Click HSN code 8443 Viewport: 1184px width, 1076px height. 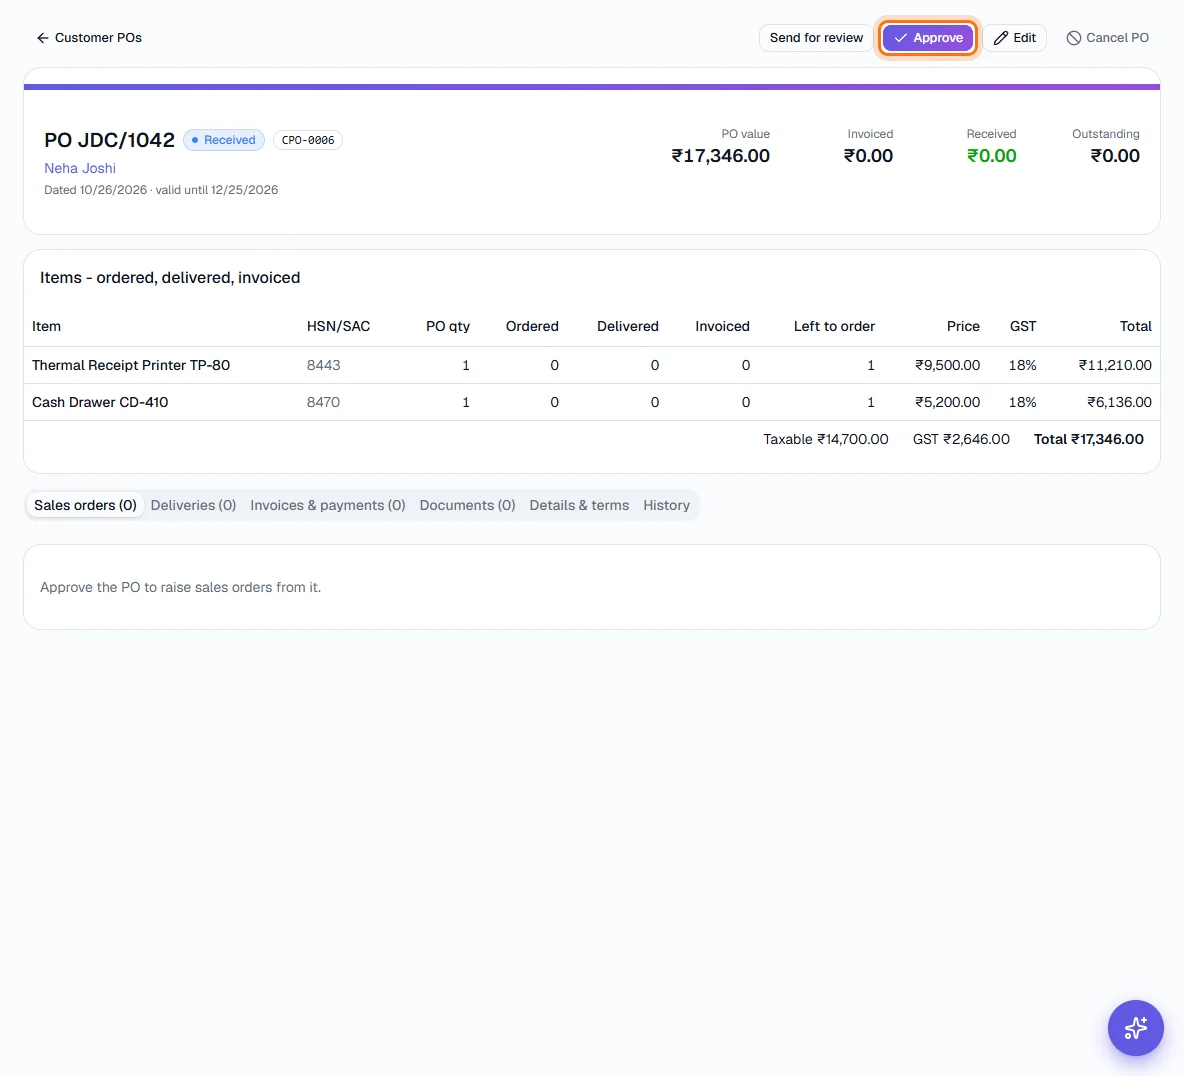pos(323,365)
